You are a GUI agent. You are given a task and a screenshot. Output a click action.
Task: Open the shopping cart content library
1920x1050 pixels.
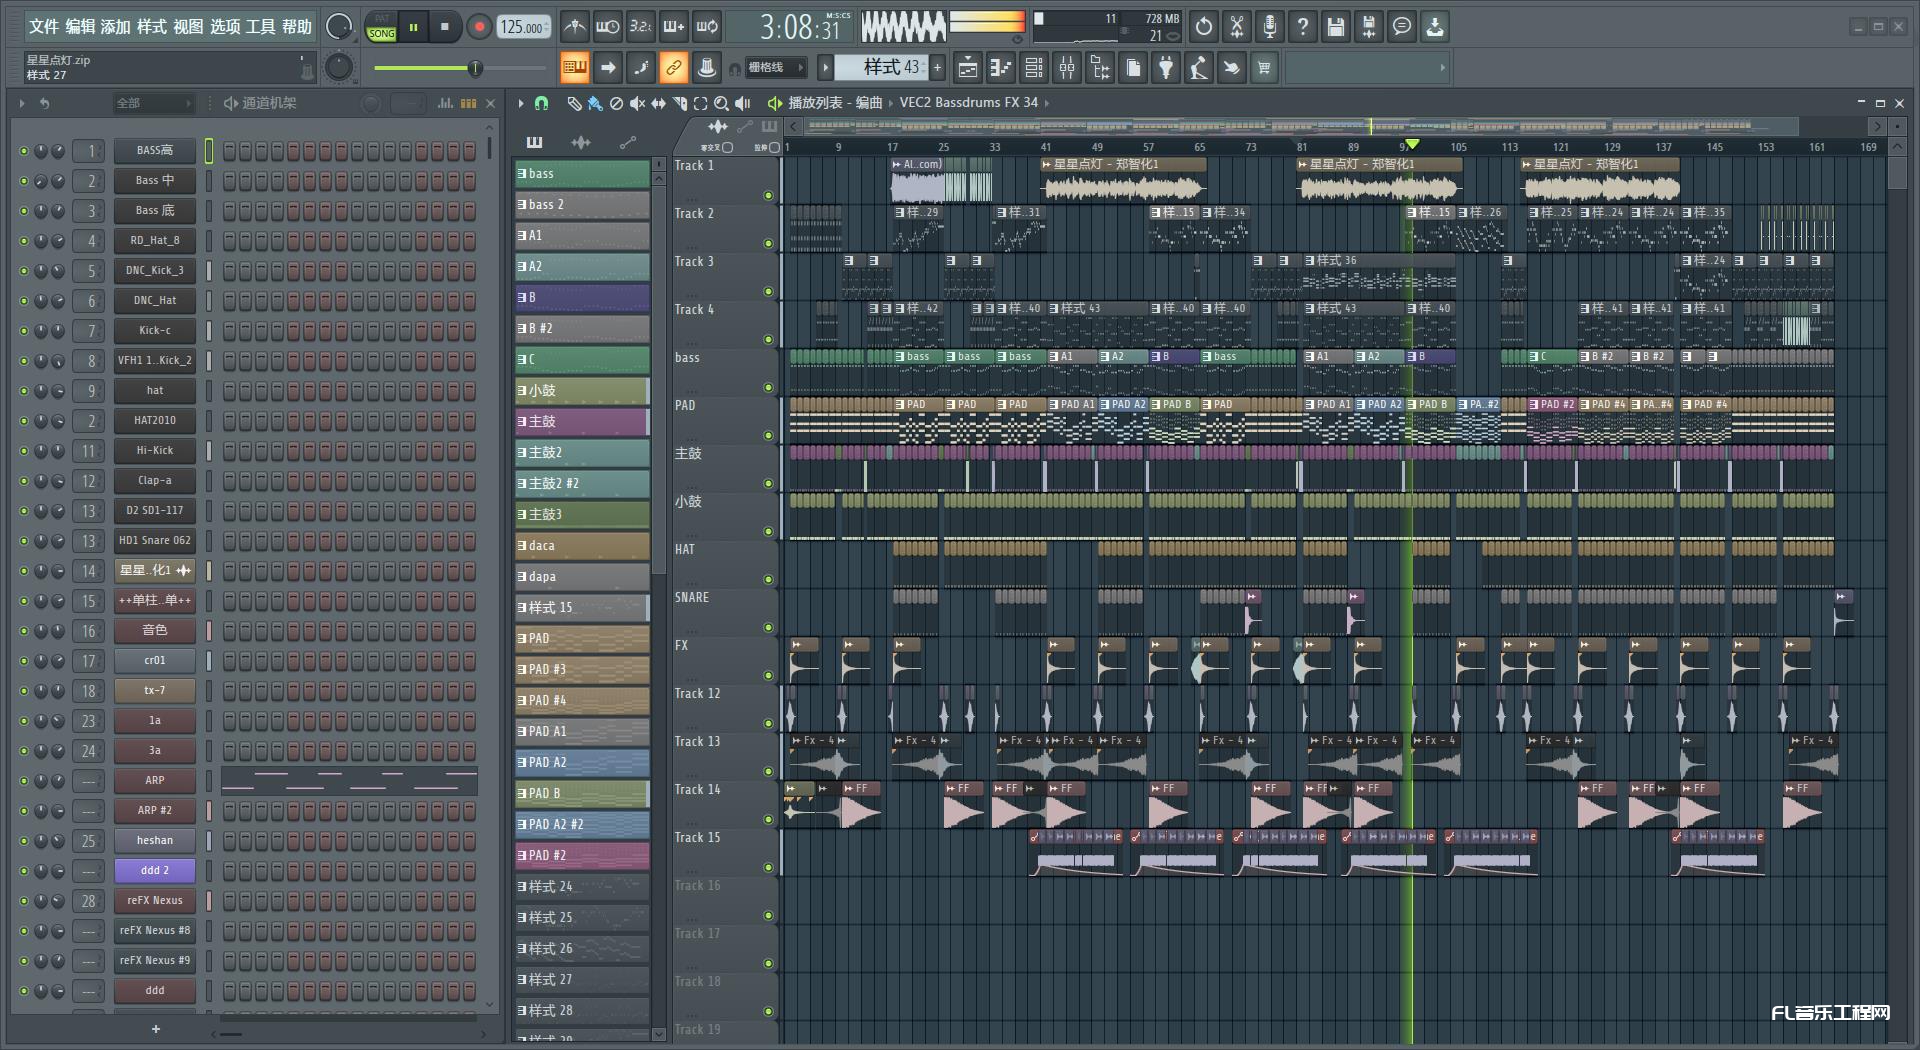point(1264,68)
